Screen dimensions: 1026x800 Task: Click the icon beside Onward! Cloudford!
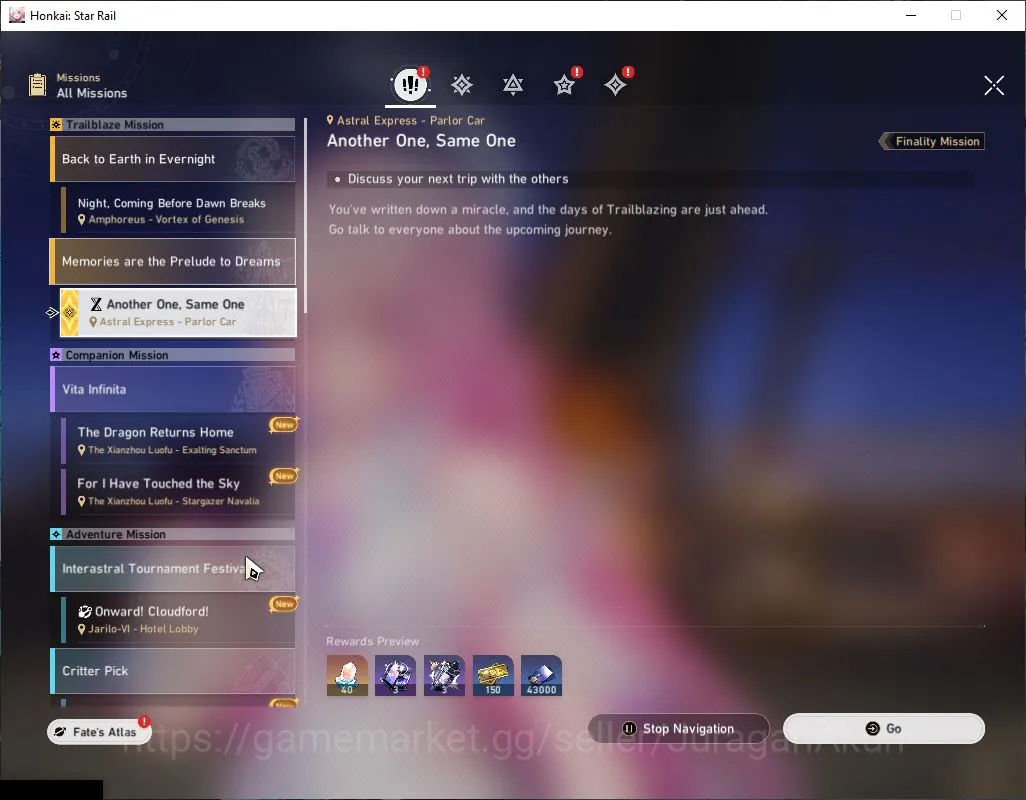tap(84, 612)
